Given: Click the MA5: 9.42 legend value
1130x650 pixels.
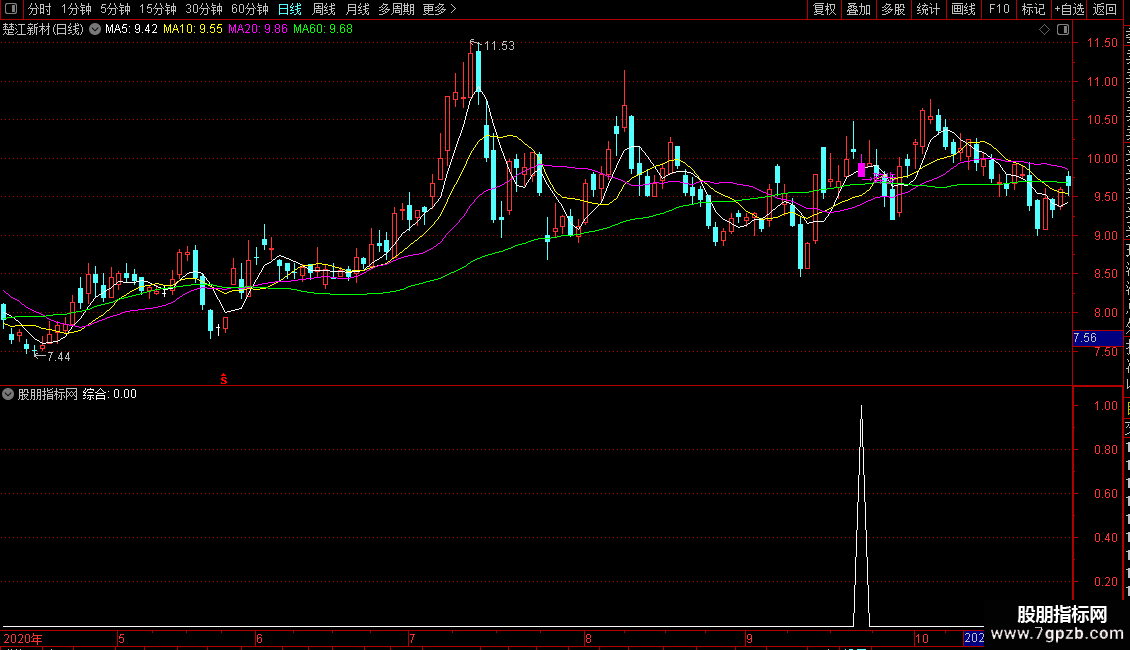Looking at the screenshot, I should pos(131,30).
